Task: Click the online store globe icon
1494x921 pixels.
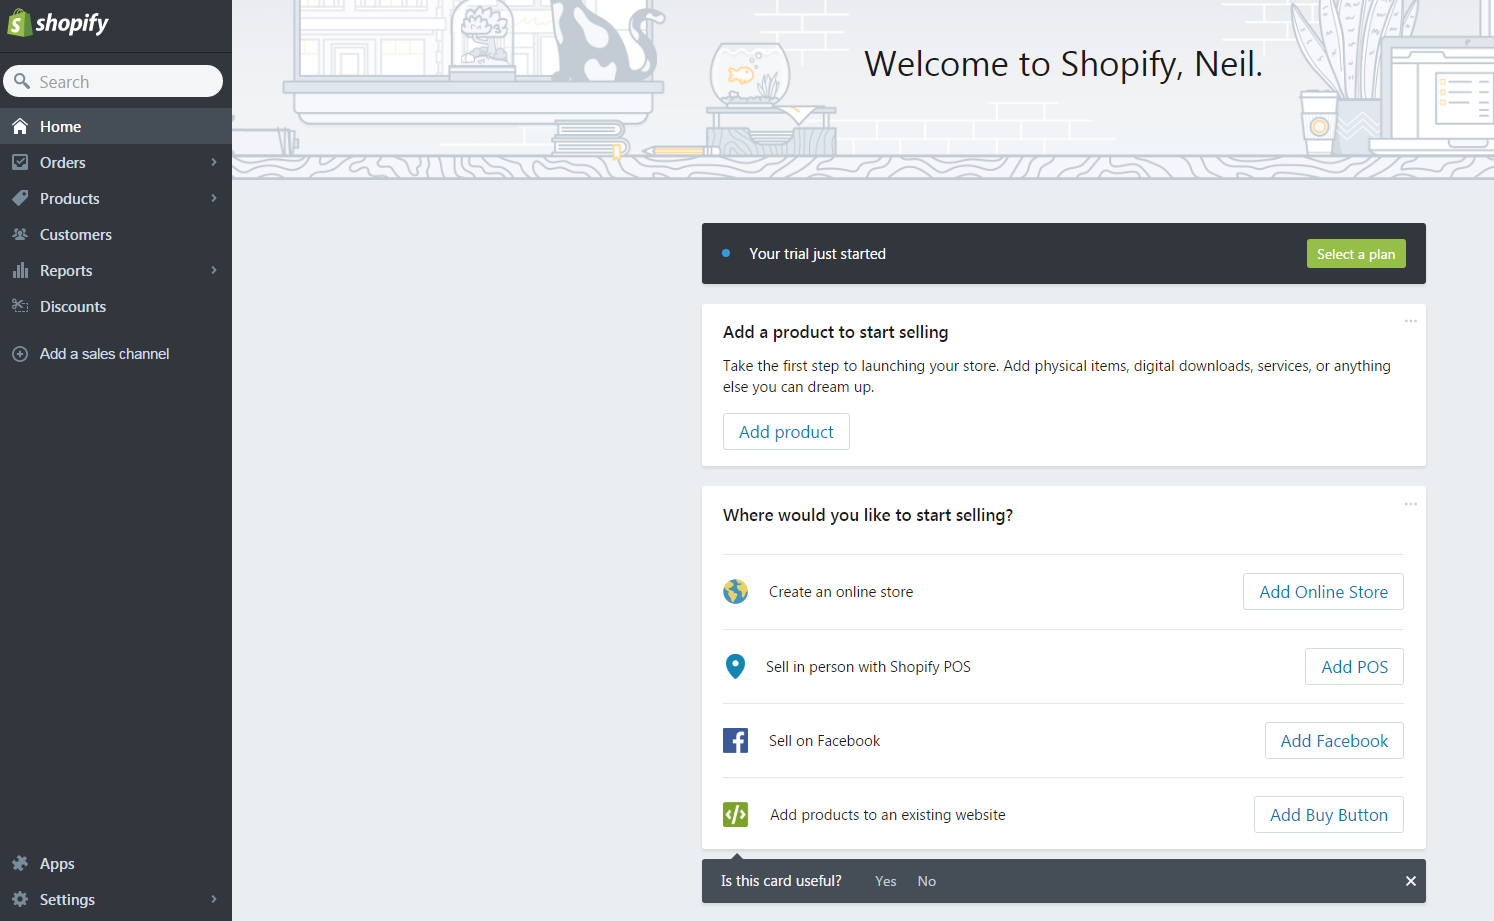Action: pos(736,592)
